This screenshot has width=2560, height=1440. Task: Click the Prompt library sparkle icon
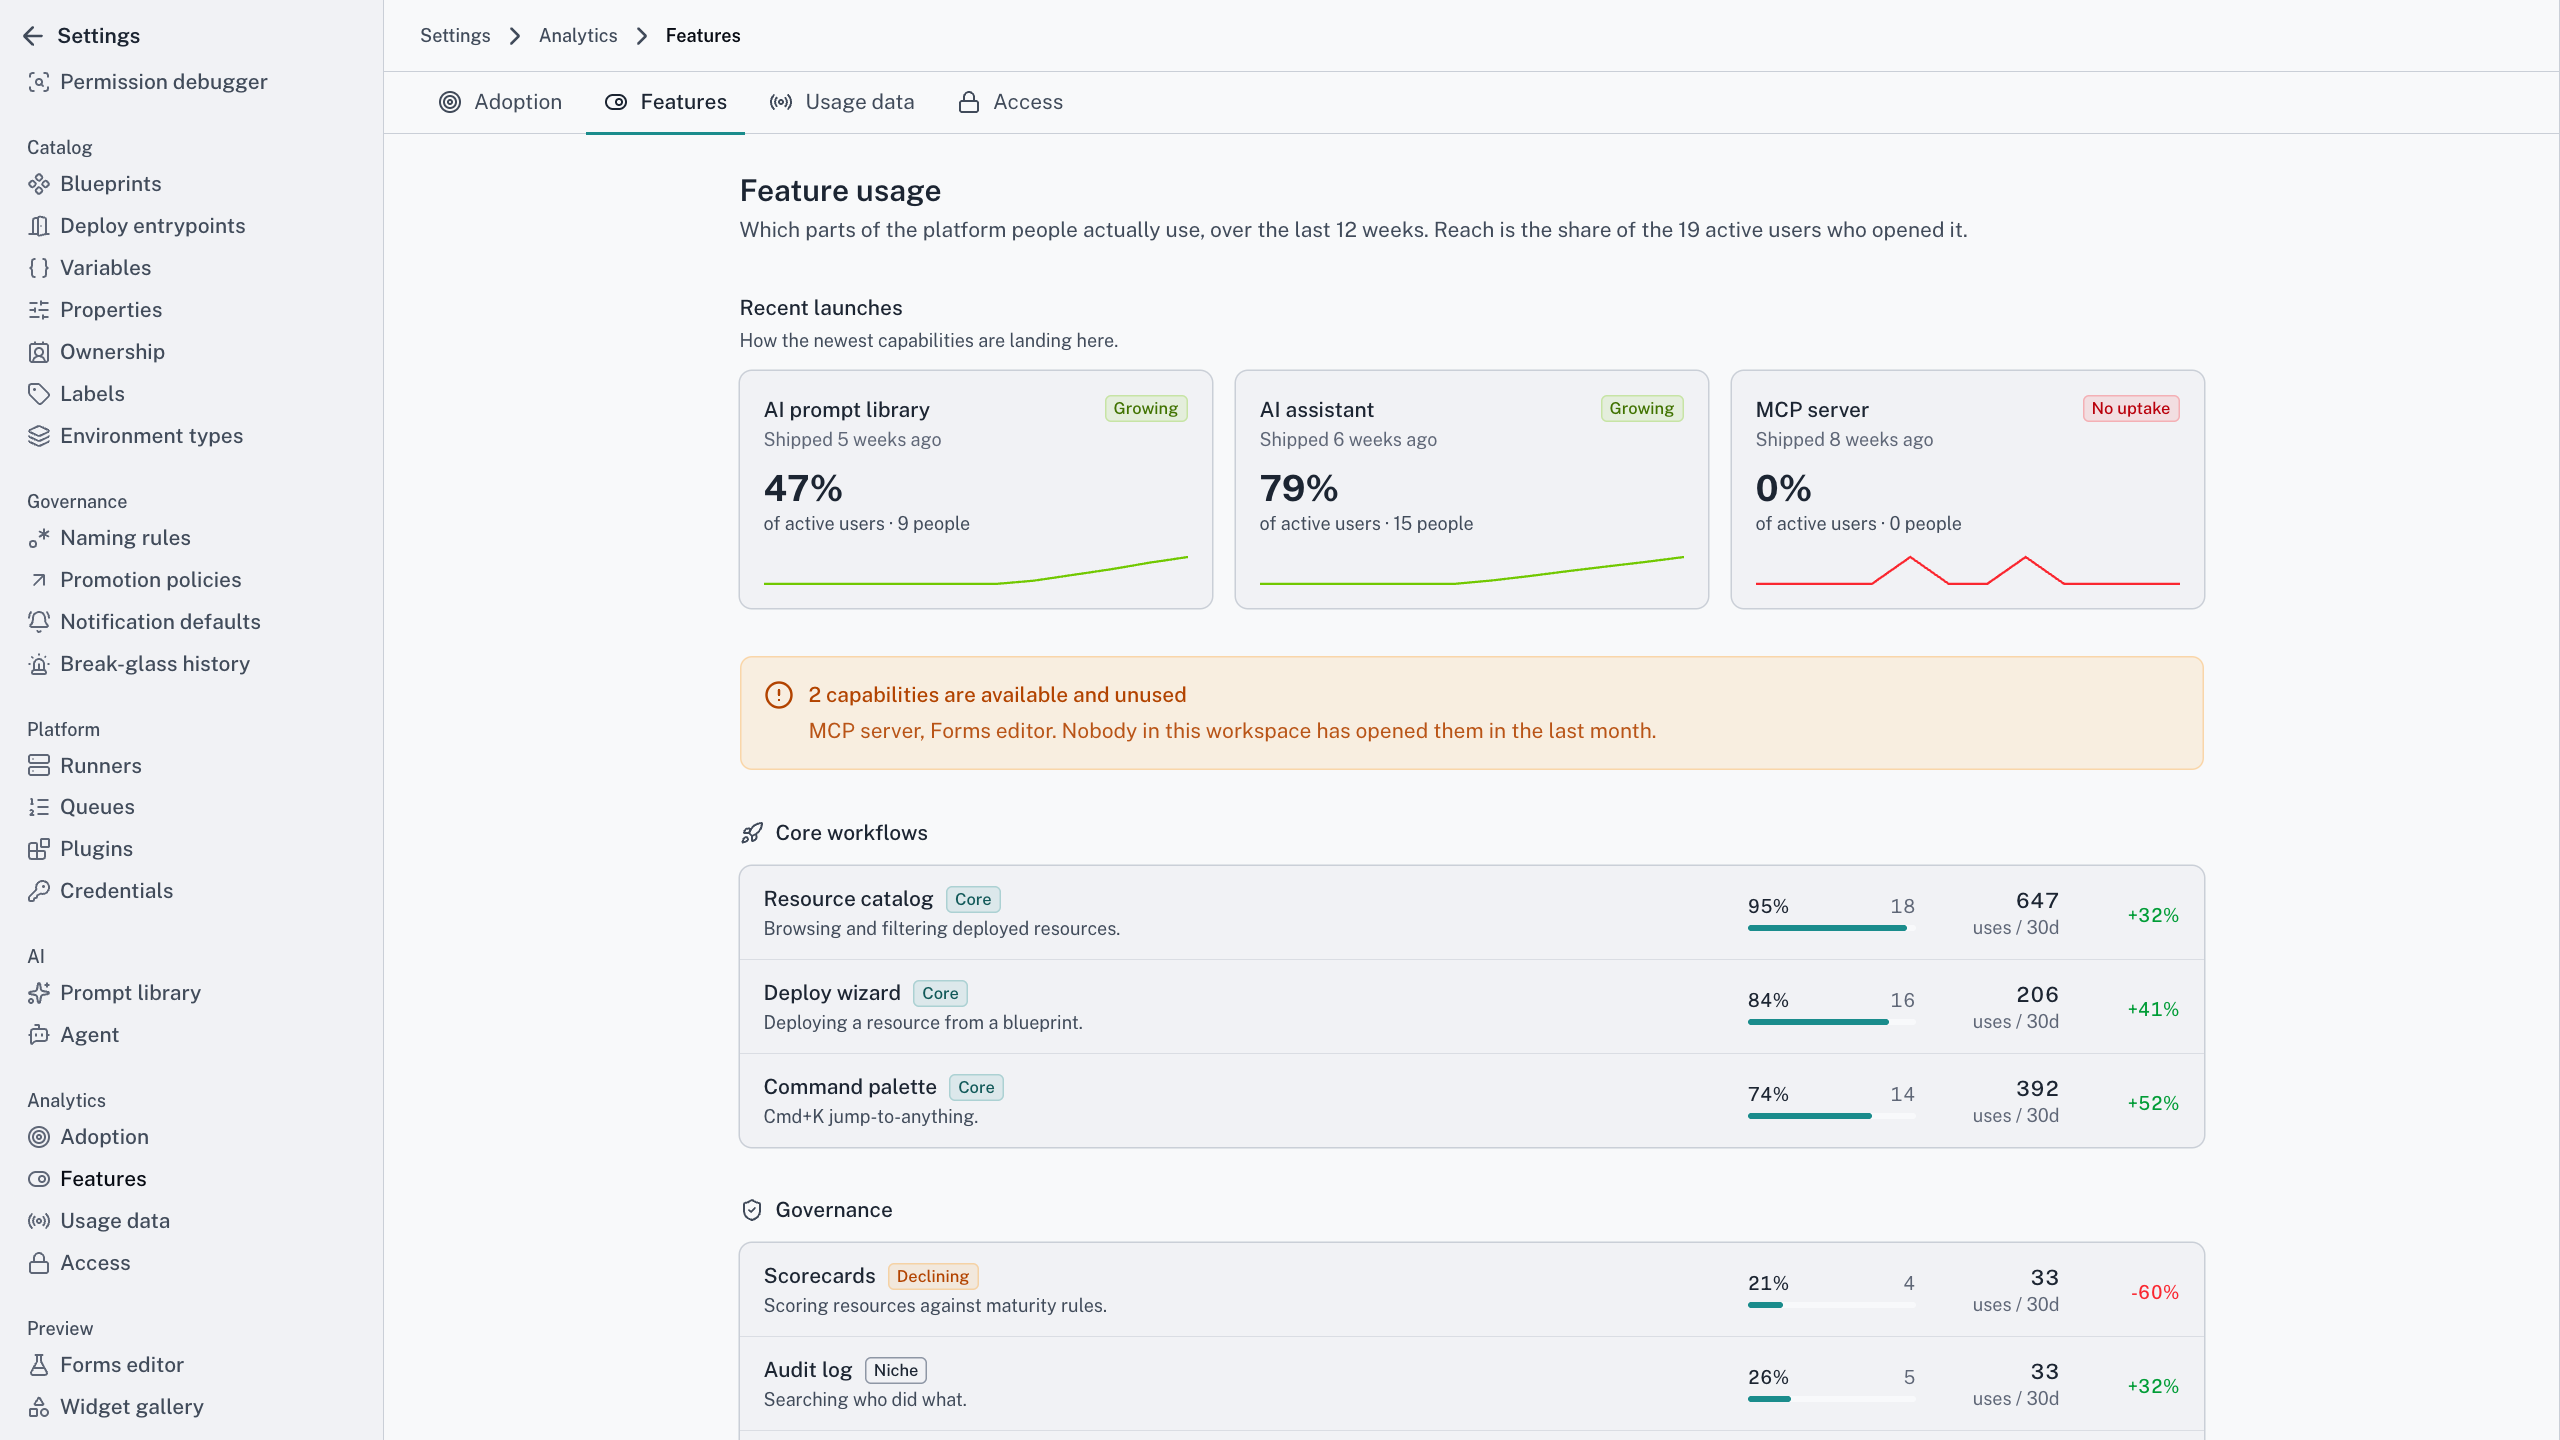[39, 993]
